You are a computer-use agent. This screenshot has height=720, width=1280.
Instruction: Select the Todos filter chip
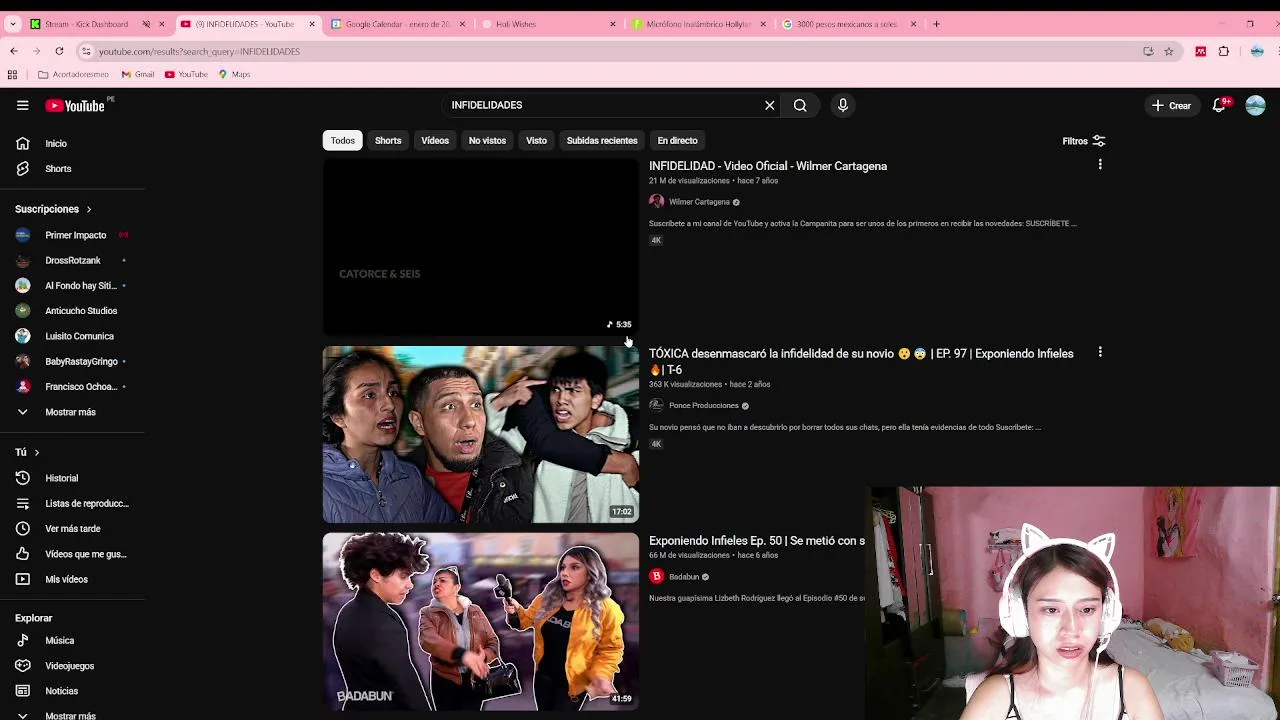[x=343, y=141]
